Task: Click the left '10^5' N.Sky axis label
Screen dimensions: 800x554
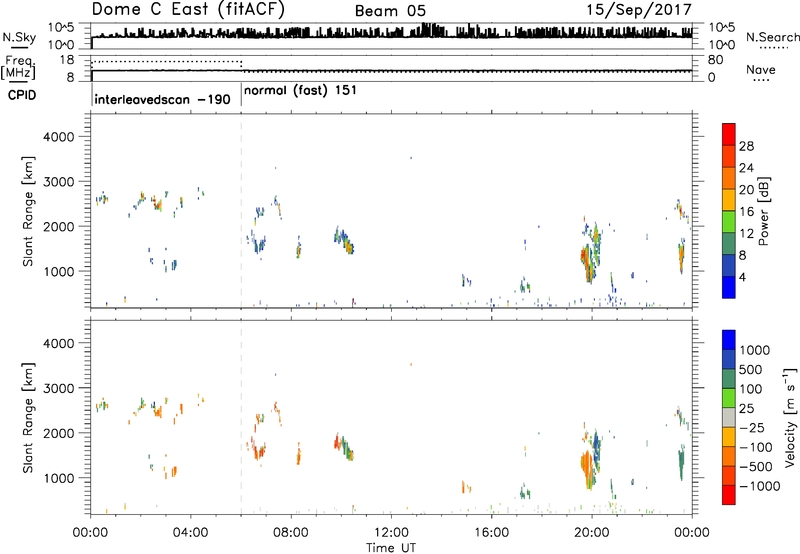Action: click(61, 28)
